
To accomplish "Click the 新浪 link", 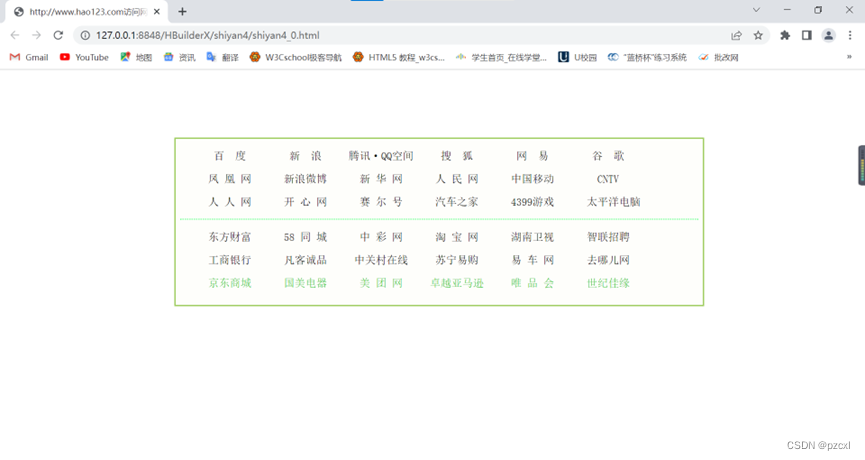I will [x=306, y=156].
